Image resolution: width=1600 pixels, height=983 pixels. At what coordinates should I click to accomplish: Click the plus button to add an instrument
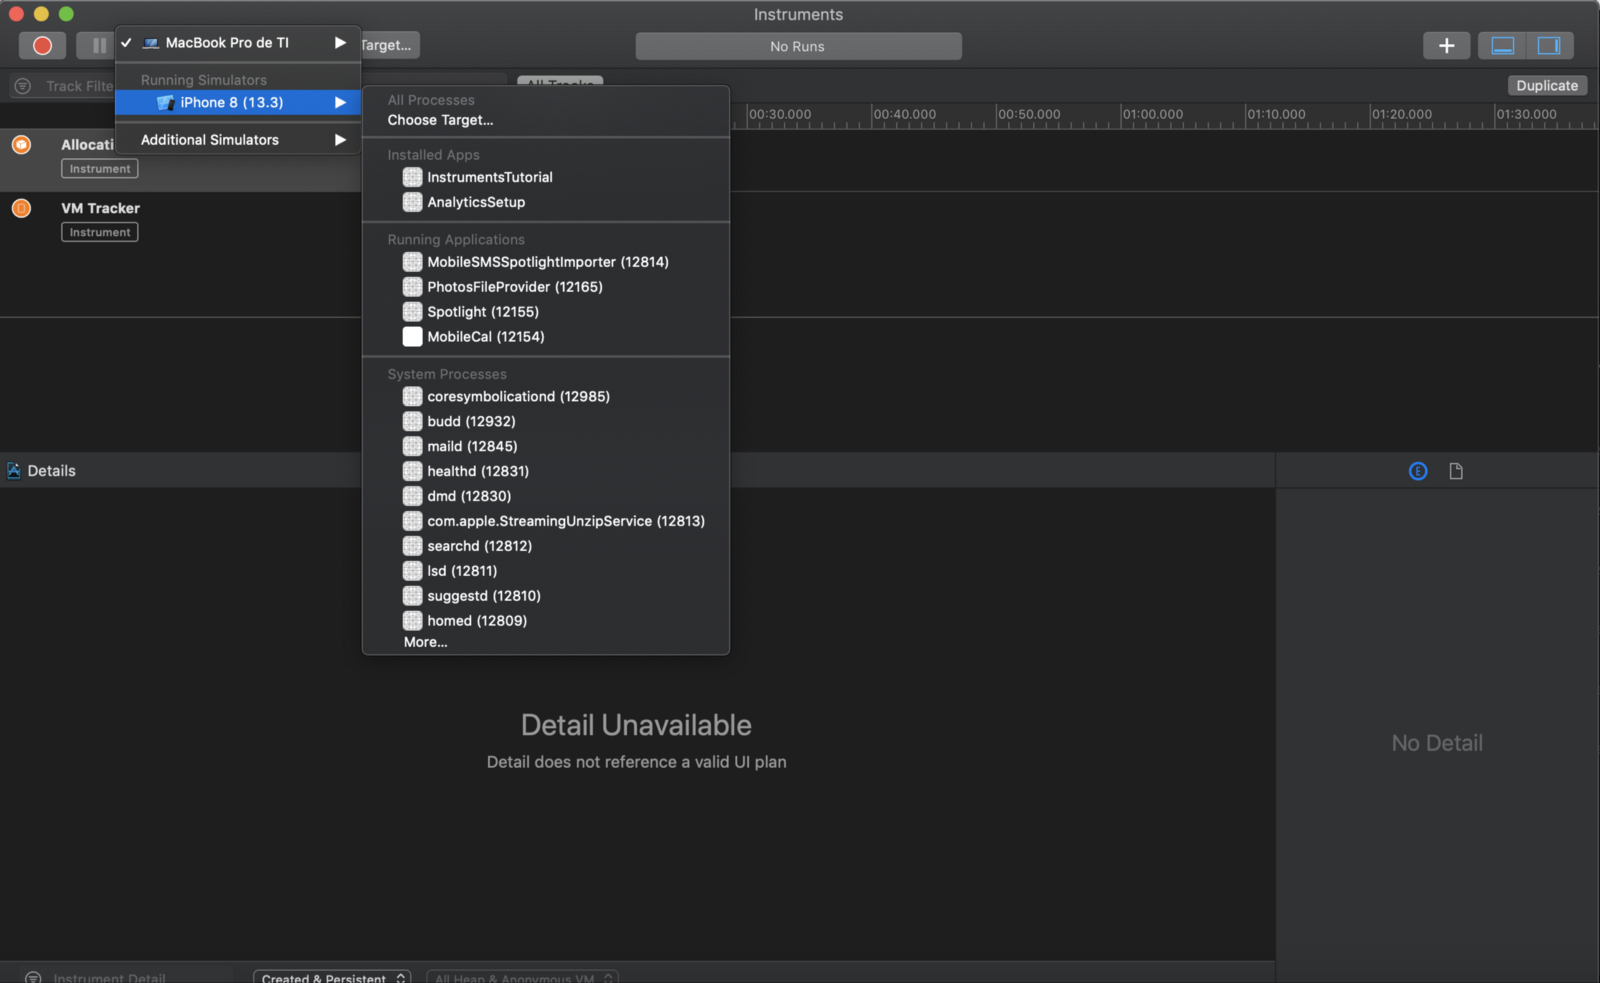pyautogui.click(x=1446, y=45)
